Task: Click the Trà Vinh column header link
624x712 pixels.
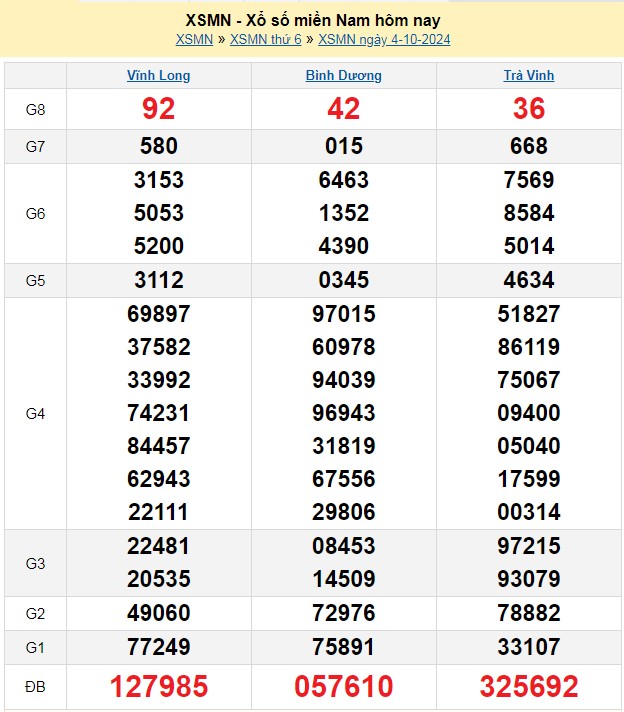Action: [528, 76]
